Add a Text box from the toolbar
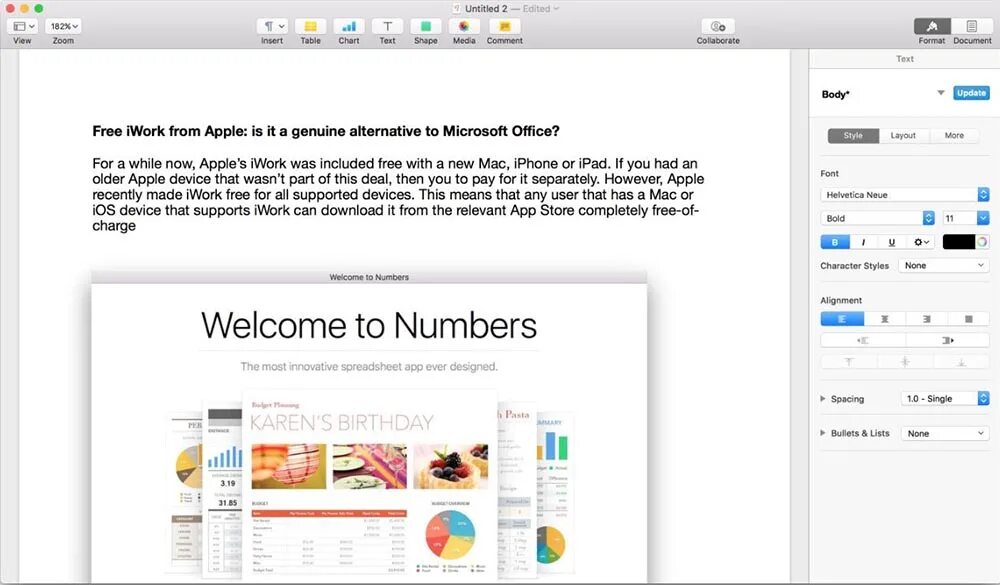 (x=387, y=26)
